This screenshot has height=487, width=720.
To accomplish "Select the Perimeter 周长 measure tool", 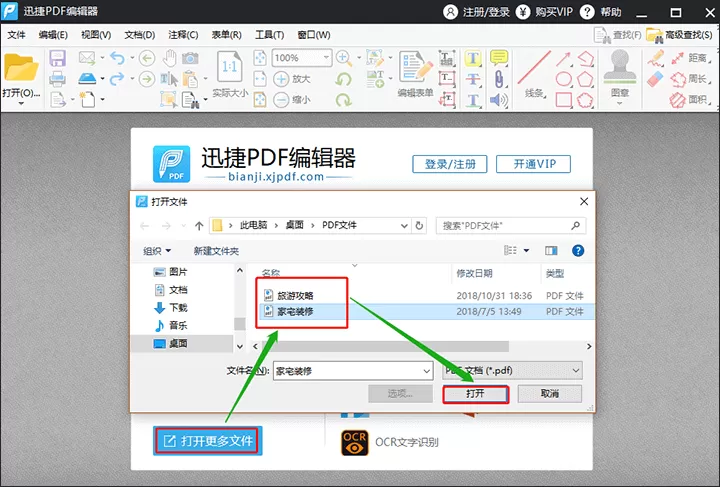I will click(x=689, y=79).
